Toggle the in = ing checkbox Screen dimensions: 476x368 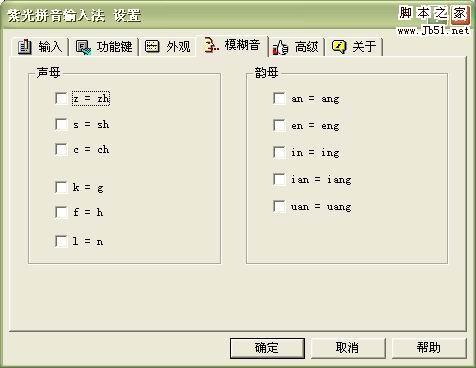(279, 152)
